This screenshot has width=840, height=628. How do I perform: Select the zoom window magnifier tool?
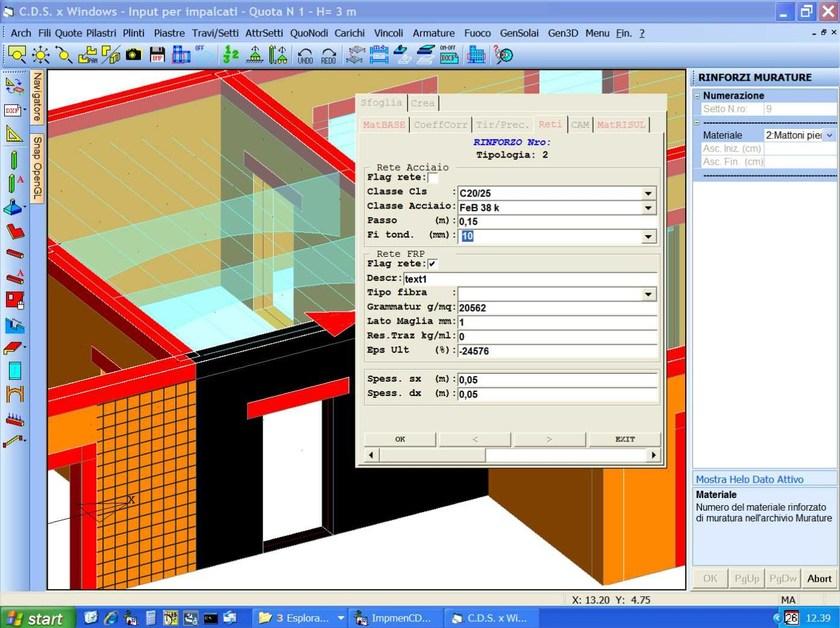click(17, 55)
